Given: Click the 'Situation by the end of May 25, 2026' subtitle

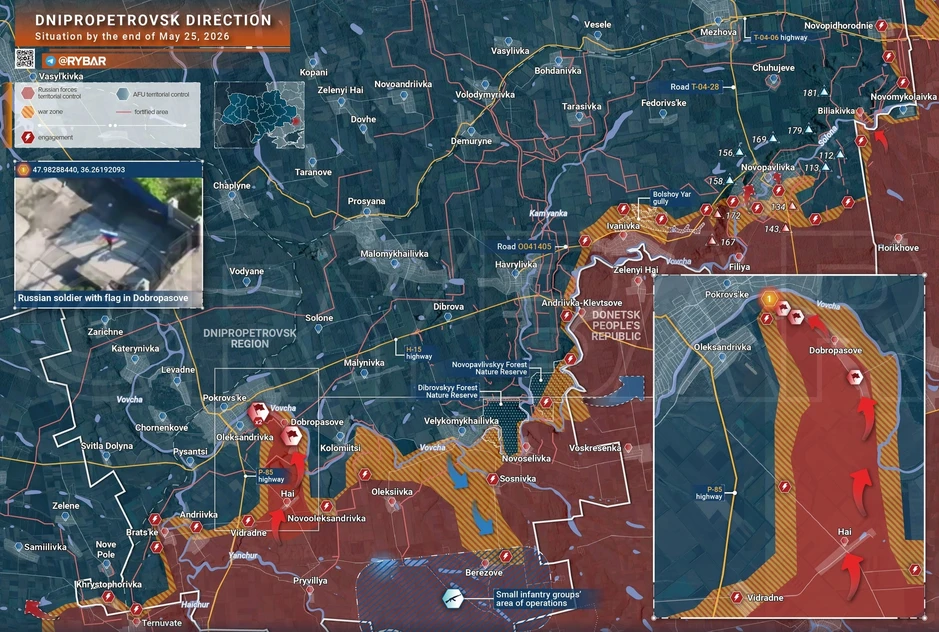Looking at the screenshot, I should coord(132,37).
